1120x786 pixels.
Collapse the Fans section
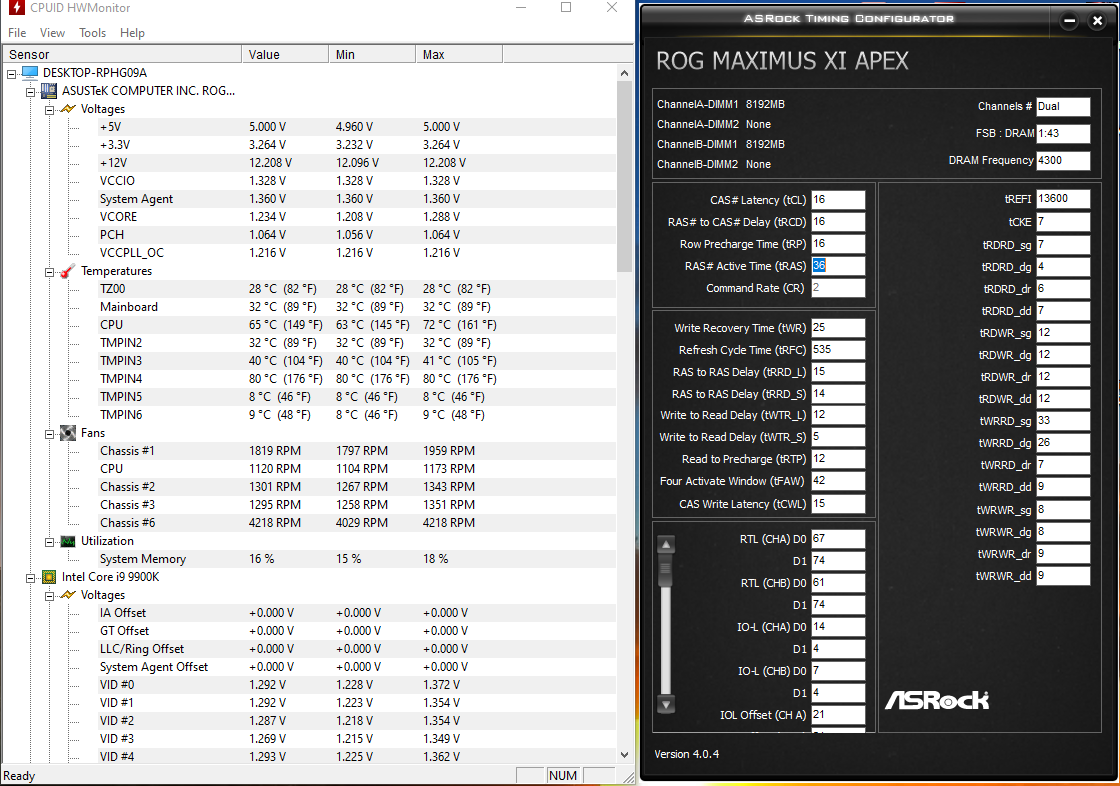(49, 434)
